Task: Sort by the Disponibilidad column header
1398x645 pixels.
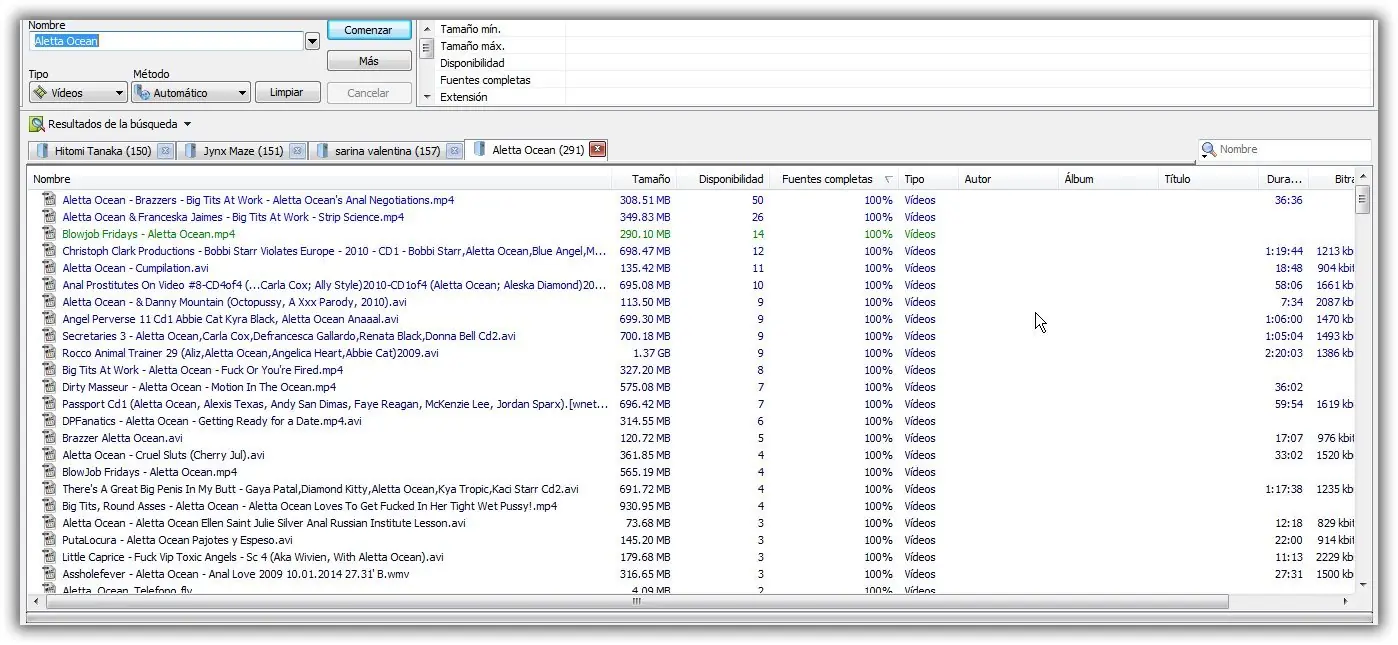Action: (x=723, y=179)
